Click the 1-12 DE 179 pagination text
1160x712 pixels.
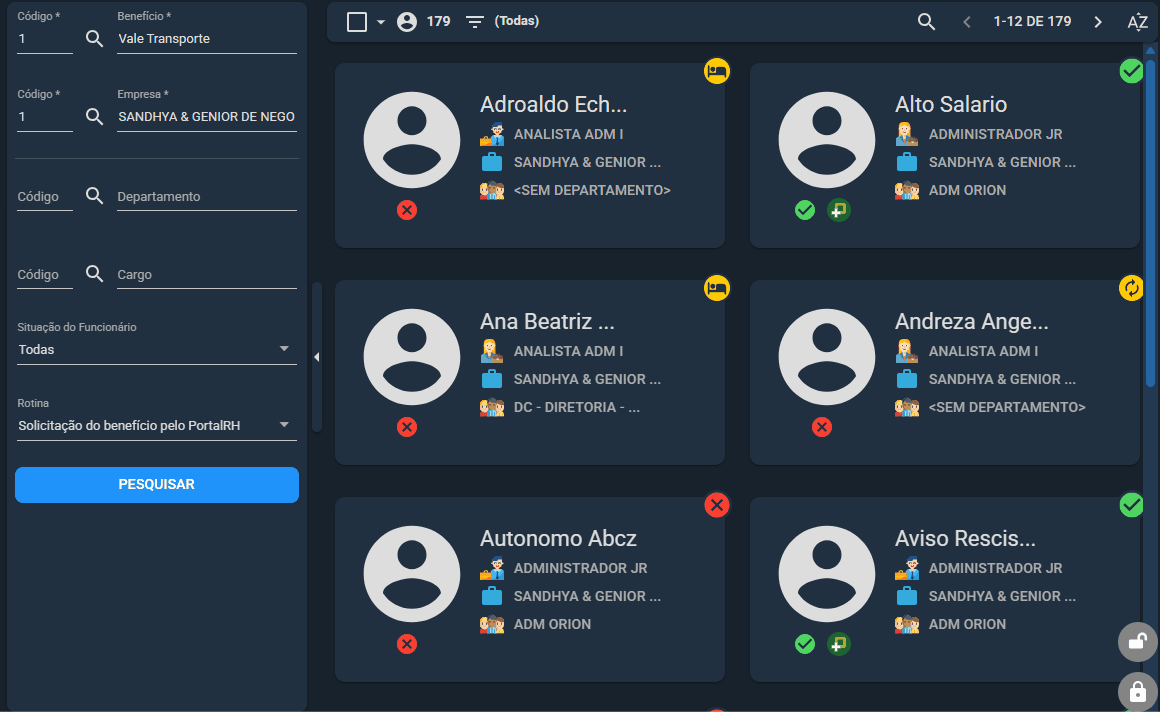(x=1032, y=21)
